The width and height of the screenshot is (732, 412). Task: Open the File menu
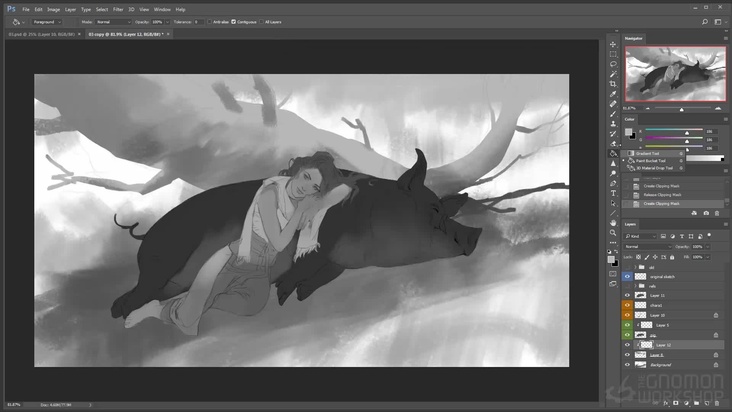pos(26,9)
